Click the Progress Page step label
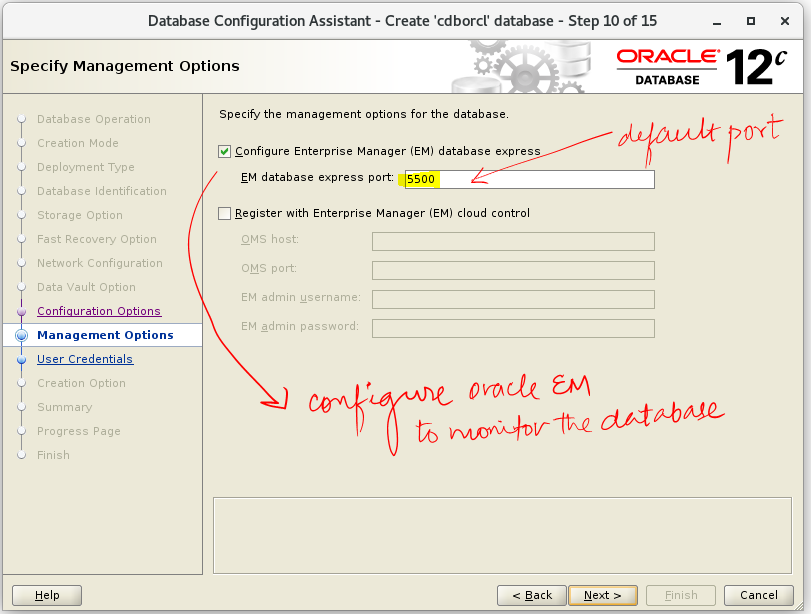 click(79, 431)
